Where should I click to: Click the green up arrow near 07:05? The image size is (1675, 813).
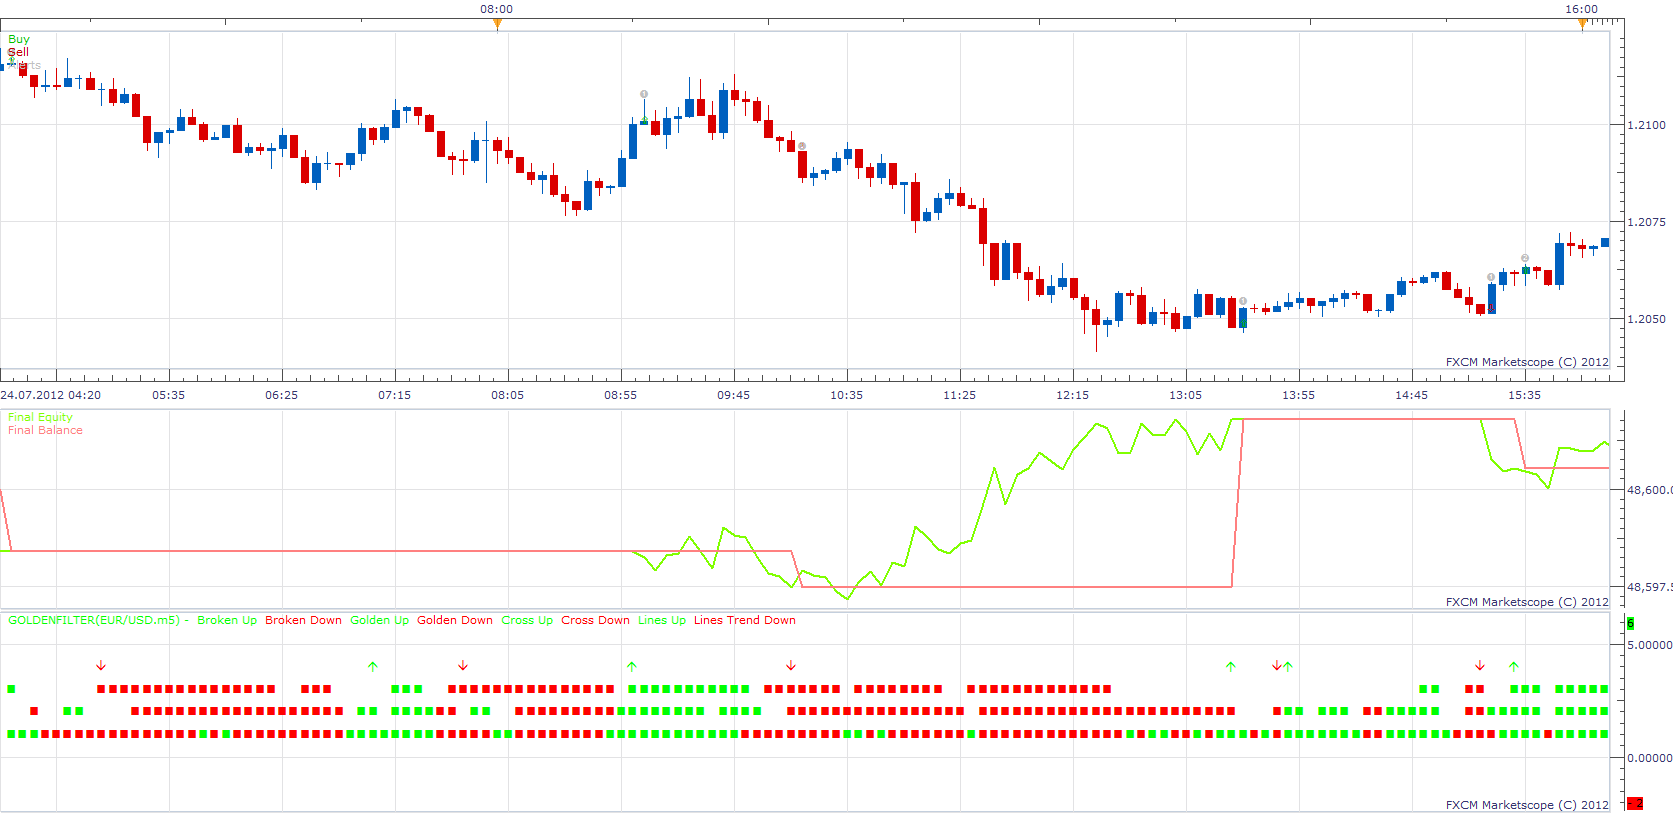click(373, 666)
